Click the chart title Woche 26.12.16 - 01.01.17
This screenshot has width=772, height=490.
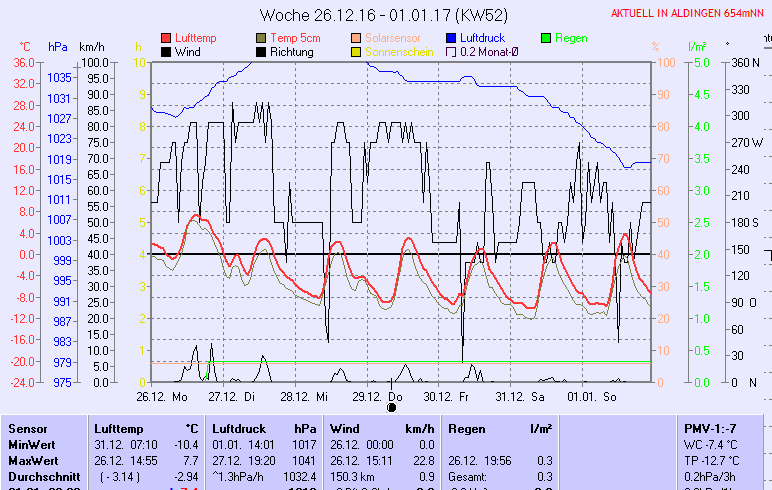click(383, 15)
